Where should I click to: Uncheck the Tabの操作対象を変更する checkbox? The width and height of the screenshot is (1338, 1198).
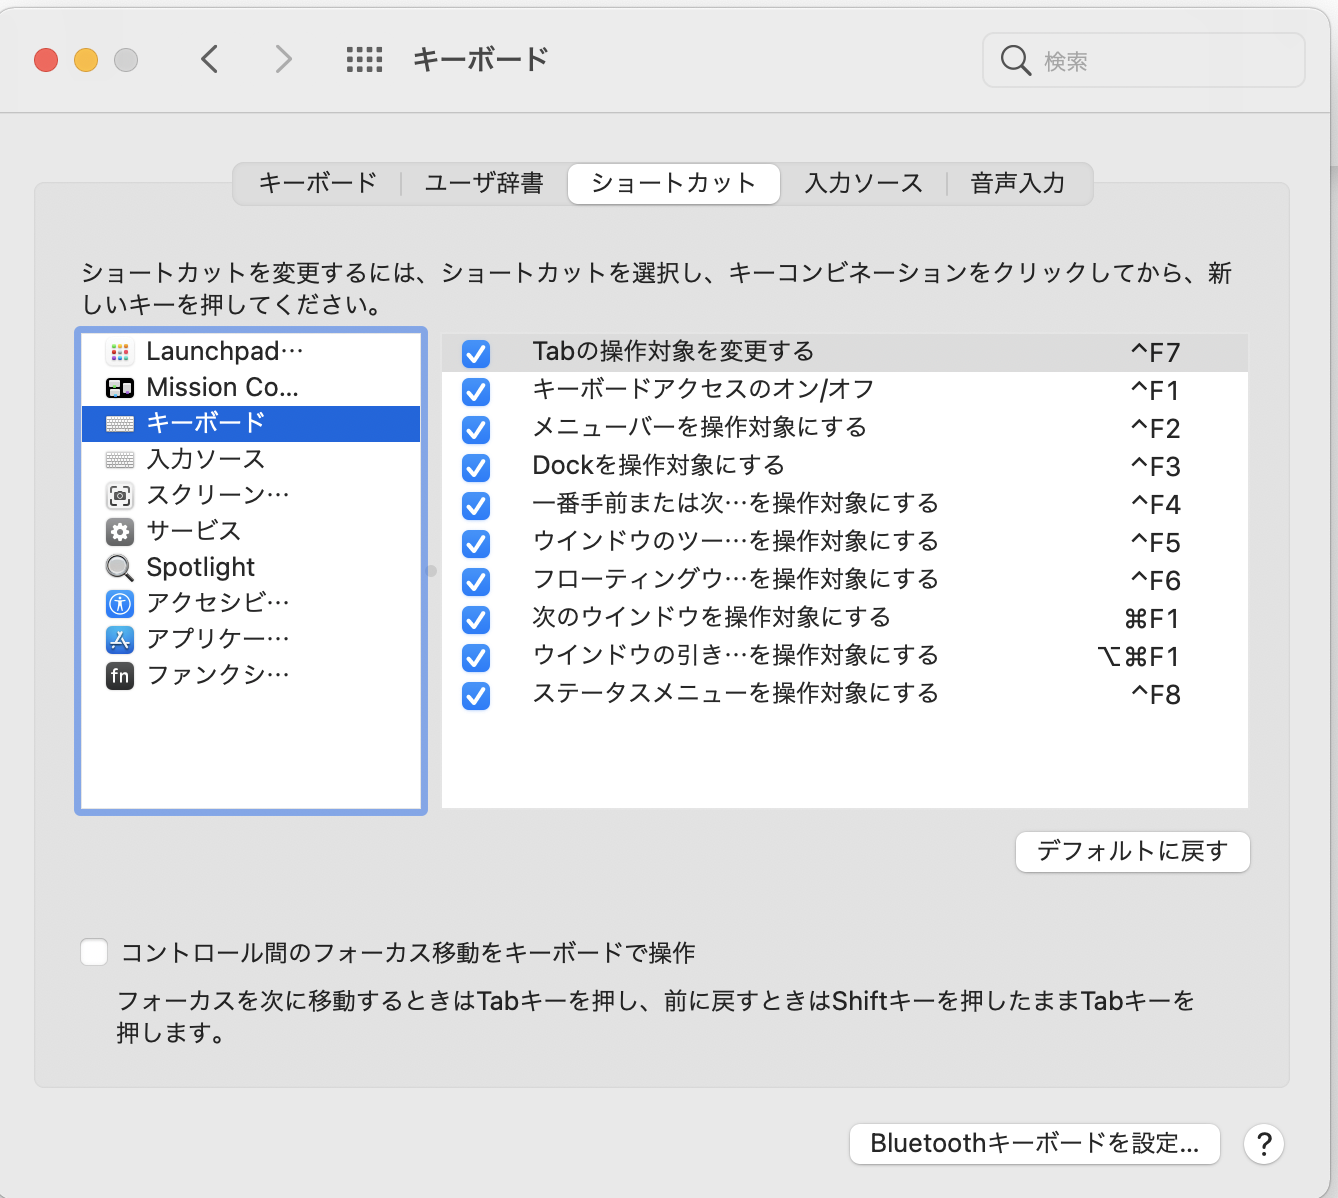tap(476, 353)
